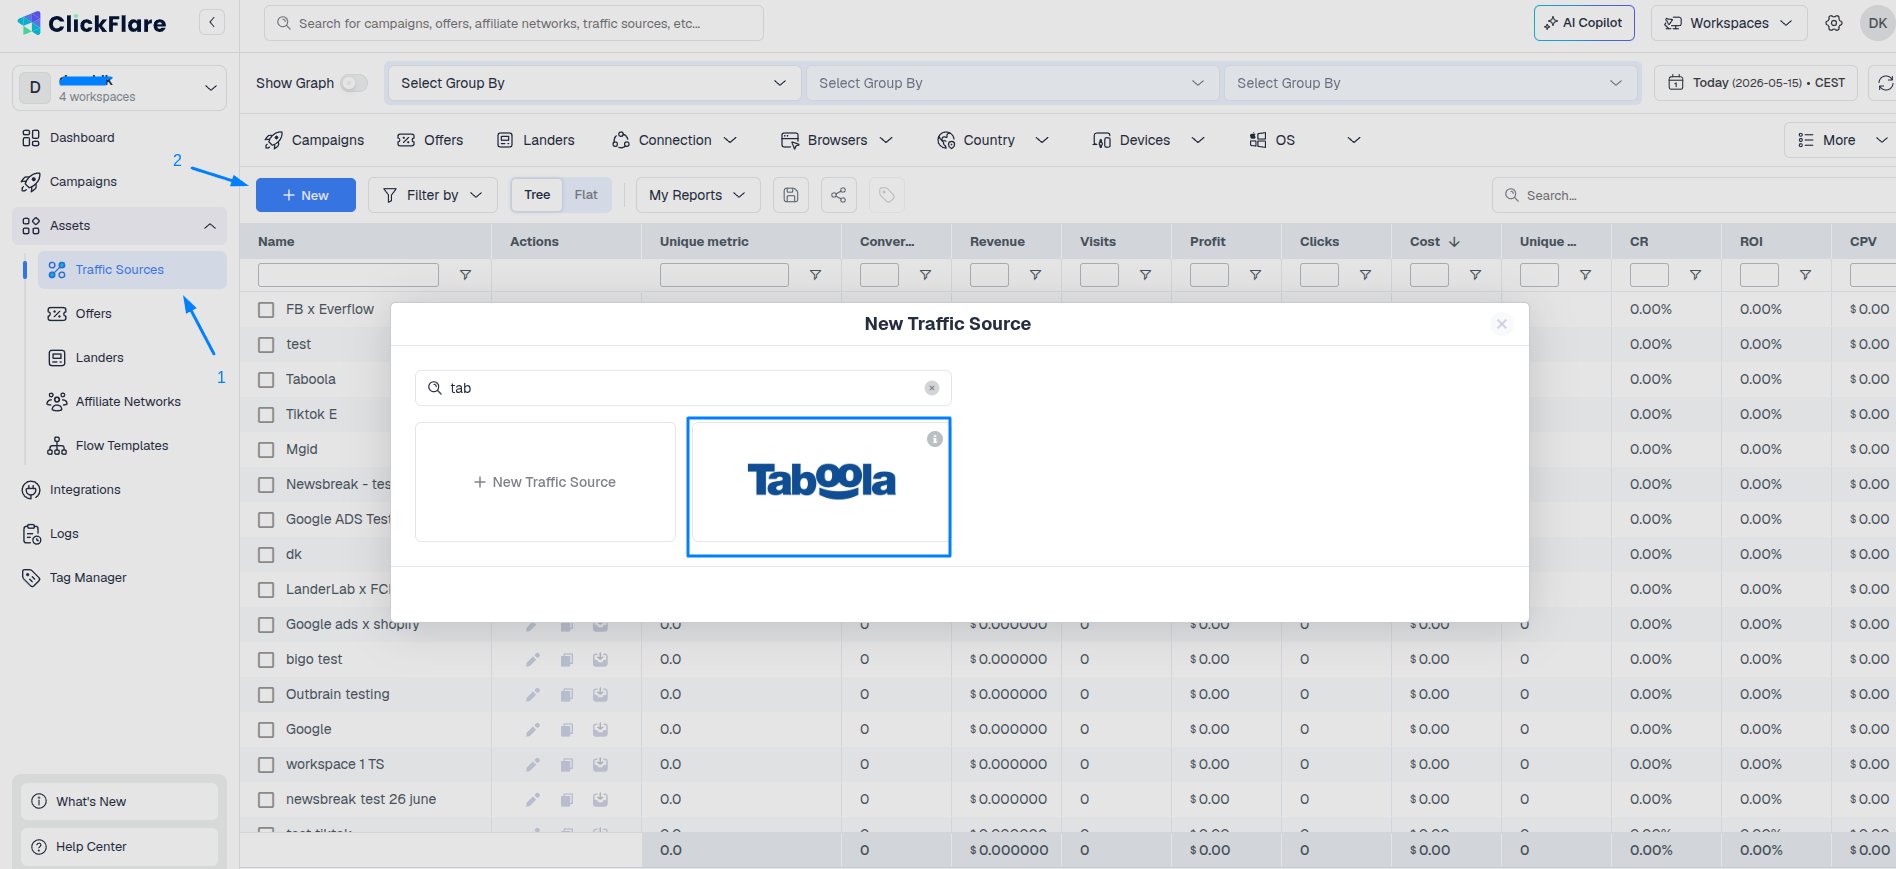
Task: Open the DK user avatar menu
Action: tap(1877, 23)
